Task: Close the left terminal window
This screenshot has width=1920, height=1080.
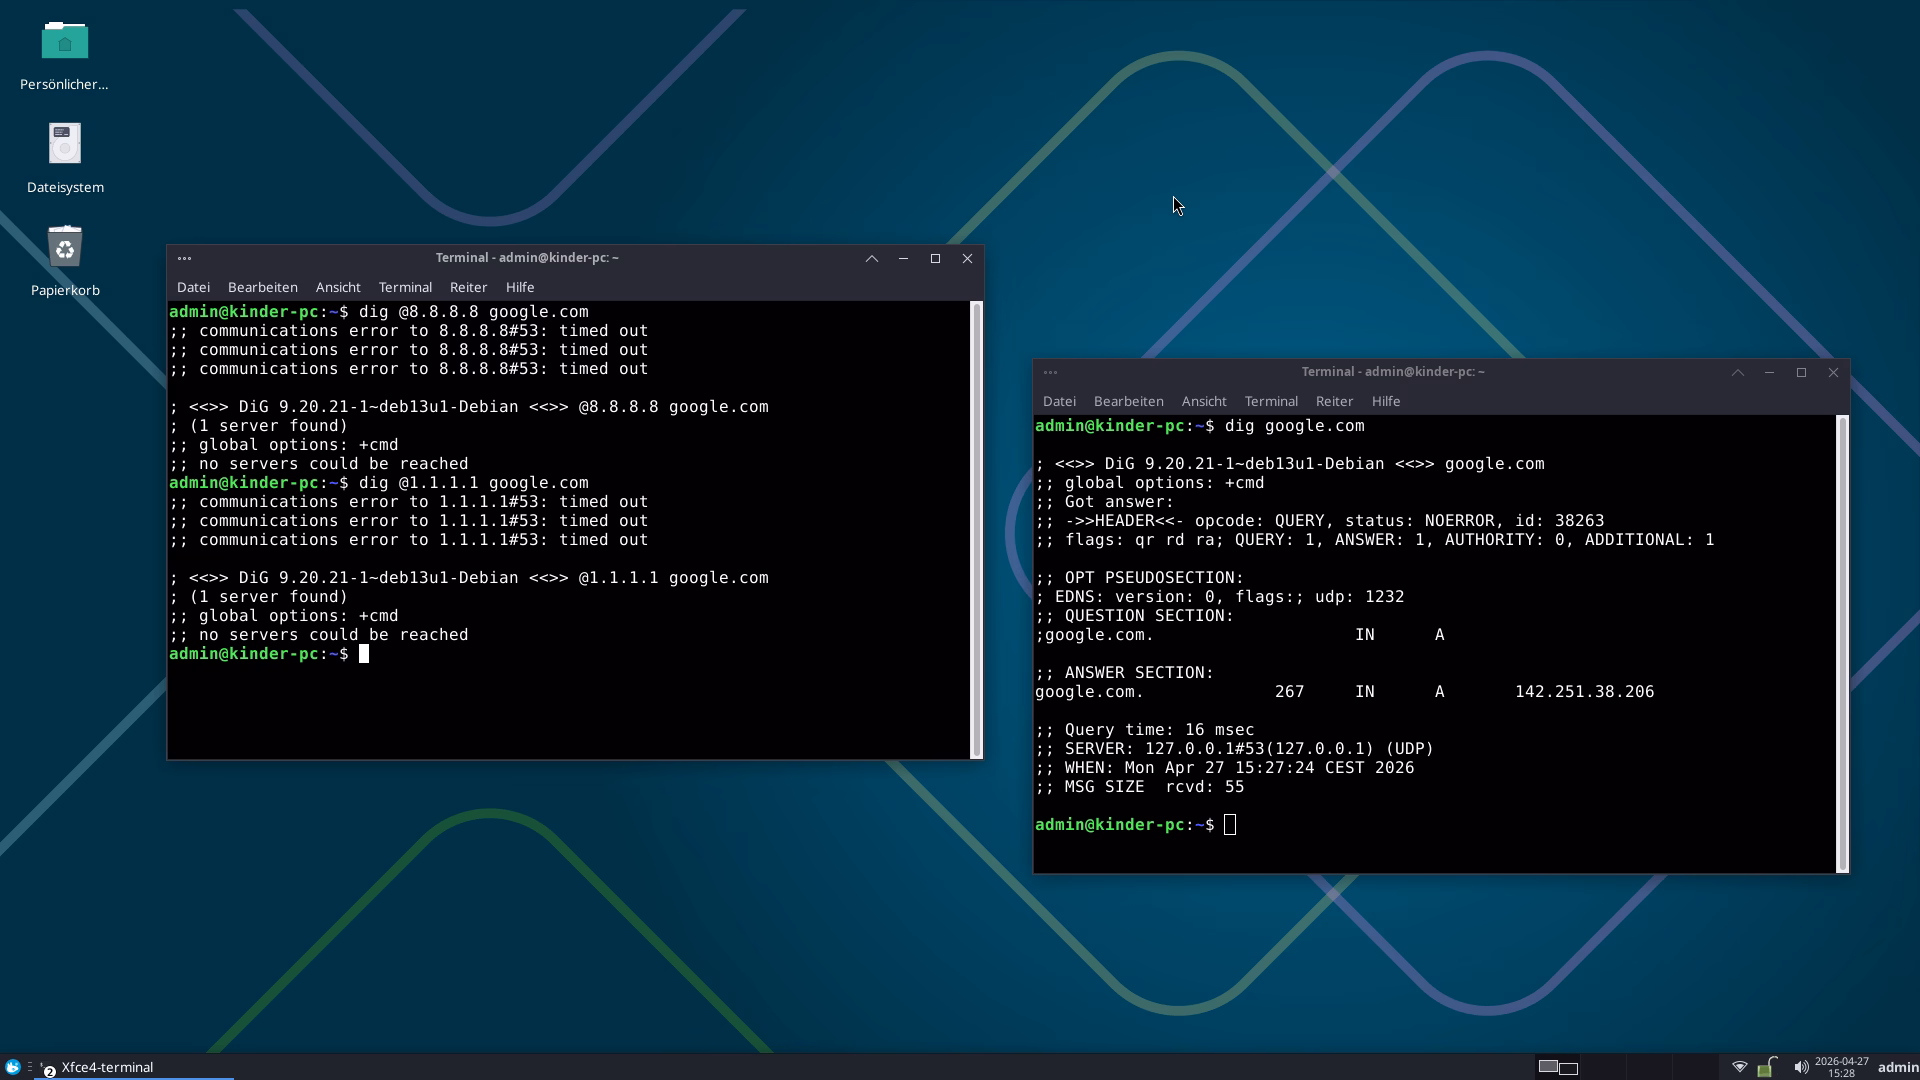Action: pyautogui.click(x=967, y=258)
